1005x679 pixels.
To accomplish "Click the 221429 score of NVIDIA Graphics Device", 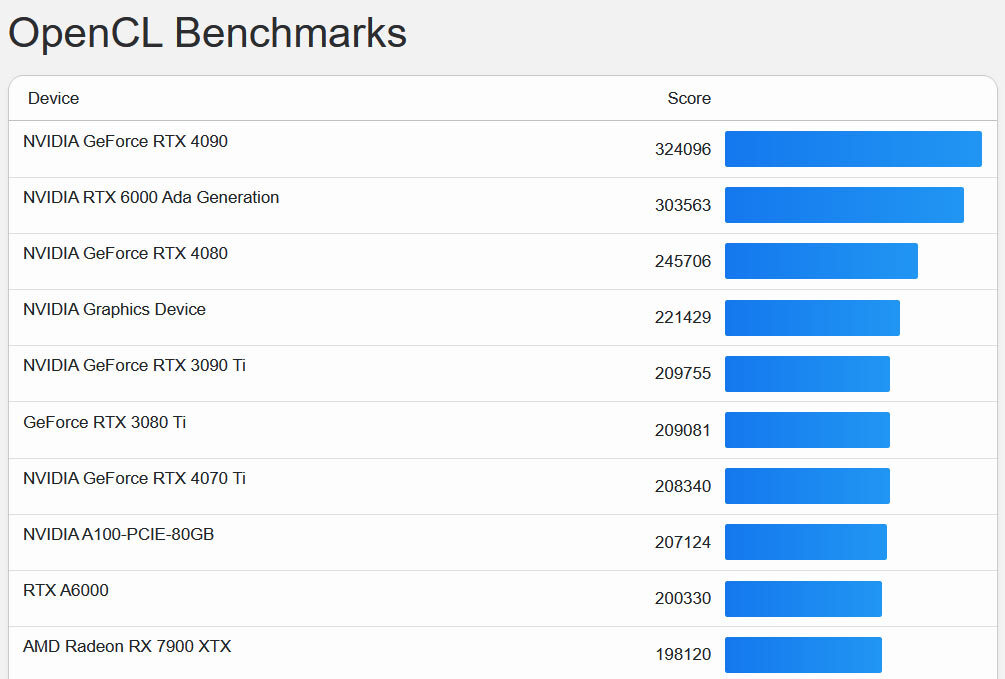I will tap(683, 318).
